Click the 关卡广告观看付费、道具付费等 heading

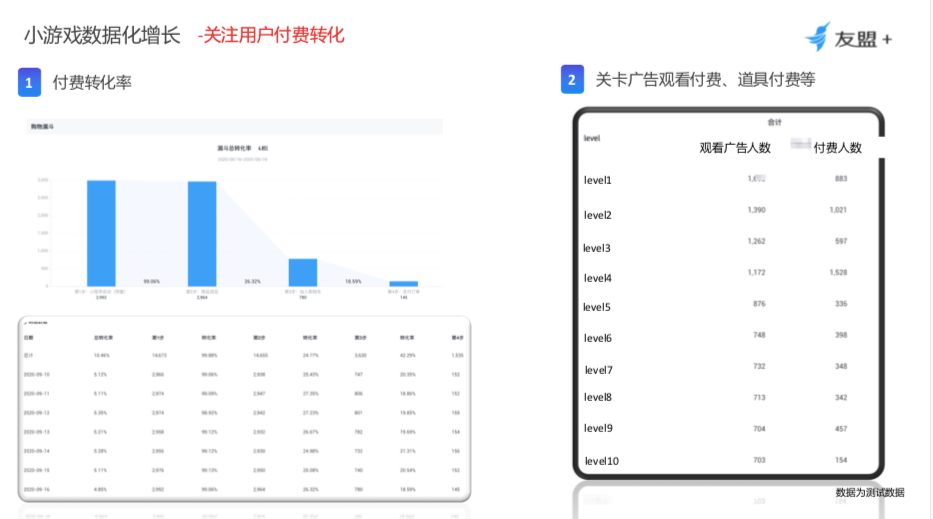pyautogui.click(x=705, y=79)
